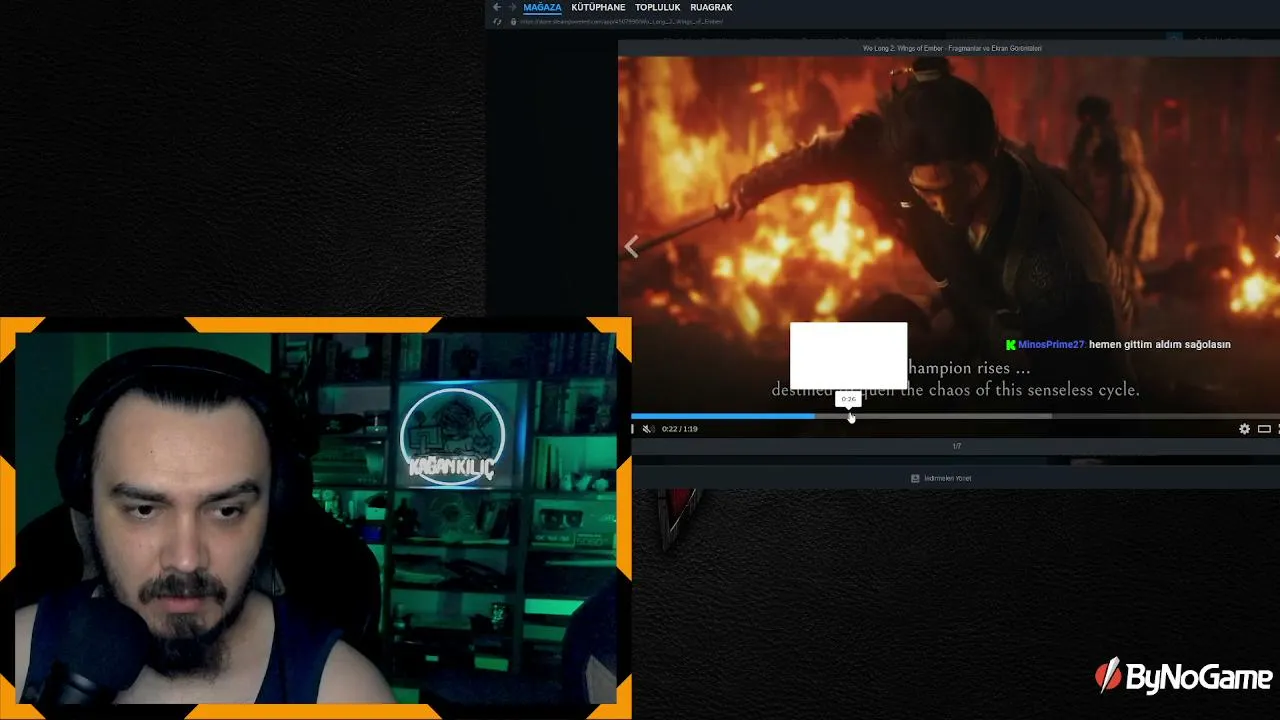Show the previous trailer or screenshot
The height and width of the screenshot is (720, 1280).
(x=631, y=246)
